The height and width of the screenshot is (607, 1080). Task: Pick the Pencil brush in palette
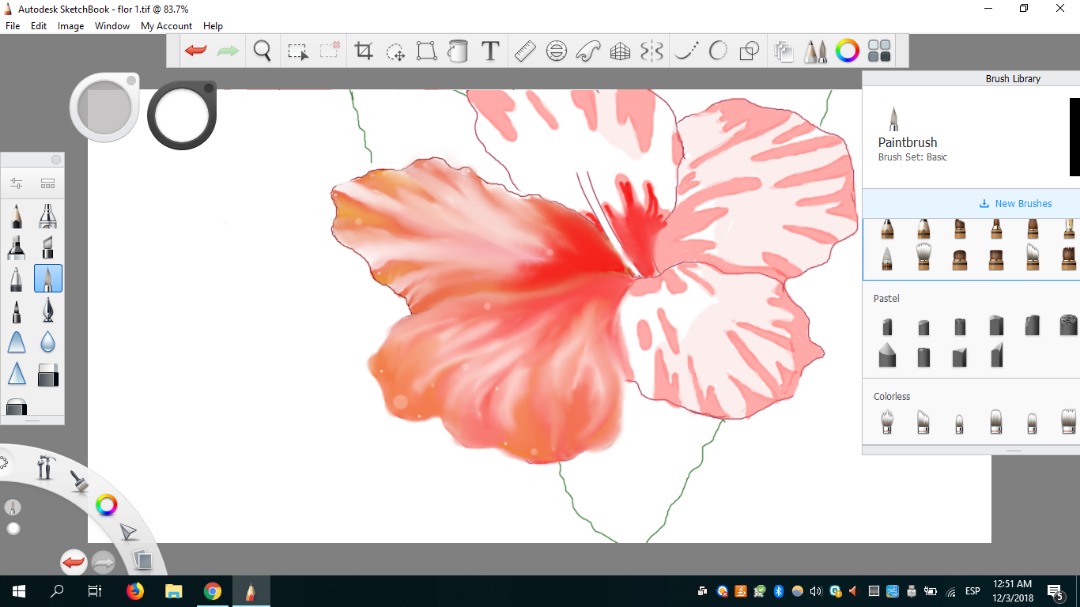pyautogui.click(x=17, y=216)
